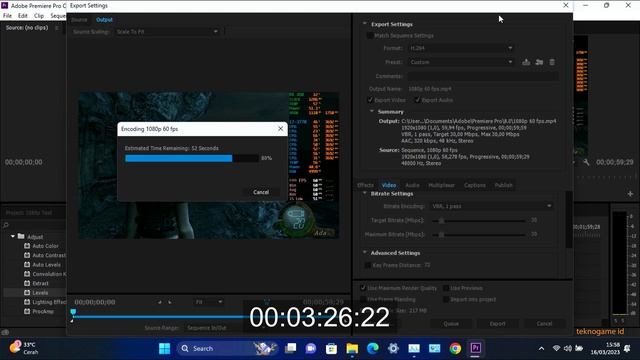
Task: Click the volume icon in system tray
Action: (x=567, y=348)
